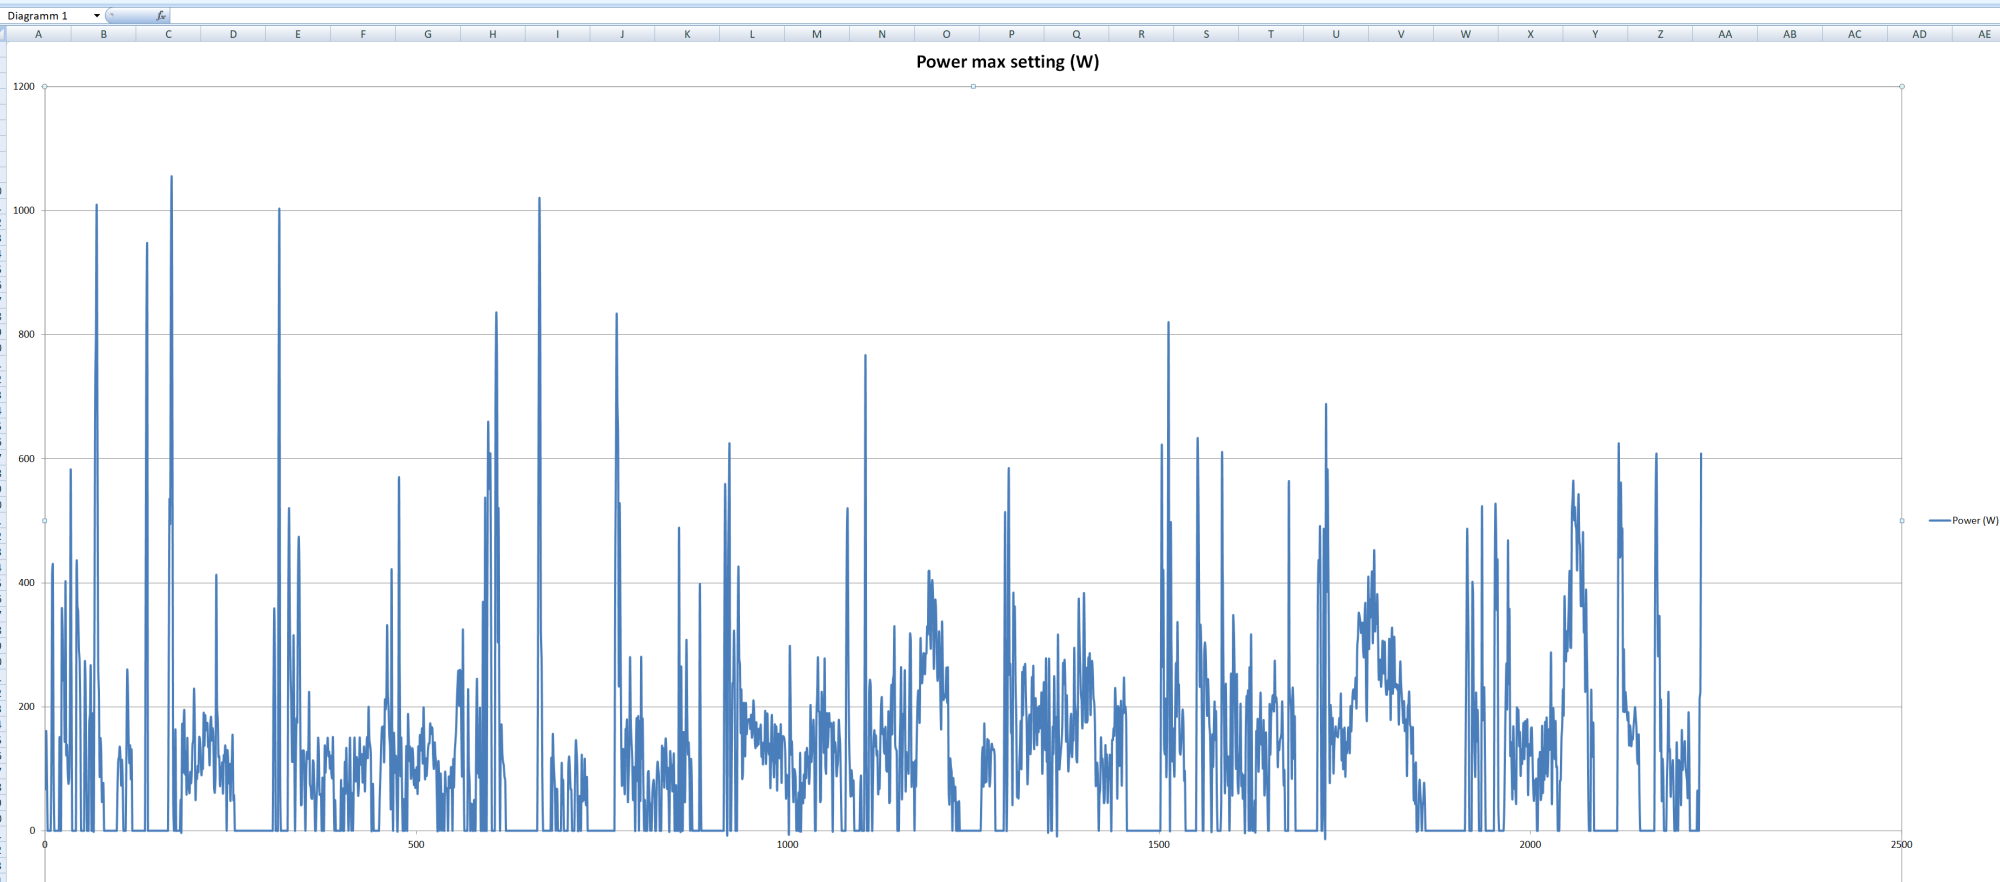This screenshot has height=882, width=2000.
Task: Click the plot area top-middle resize handle
Action: (973, 87)
